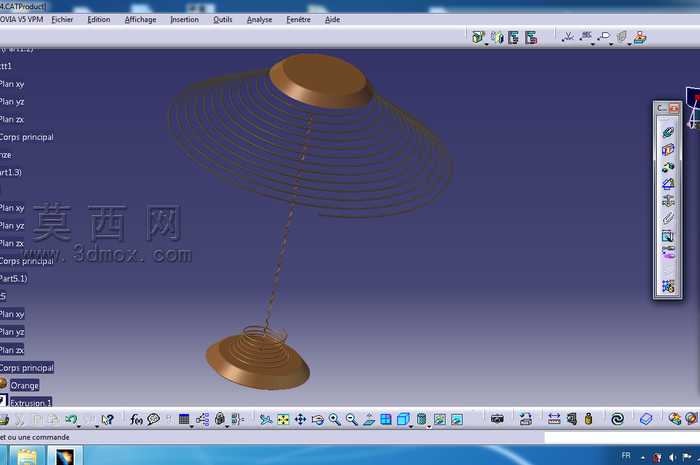Open the lock icon dropdown arrow
700x465 pixels.
[x=227, y=427]
